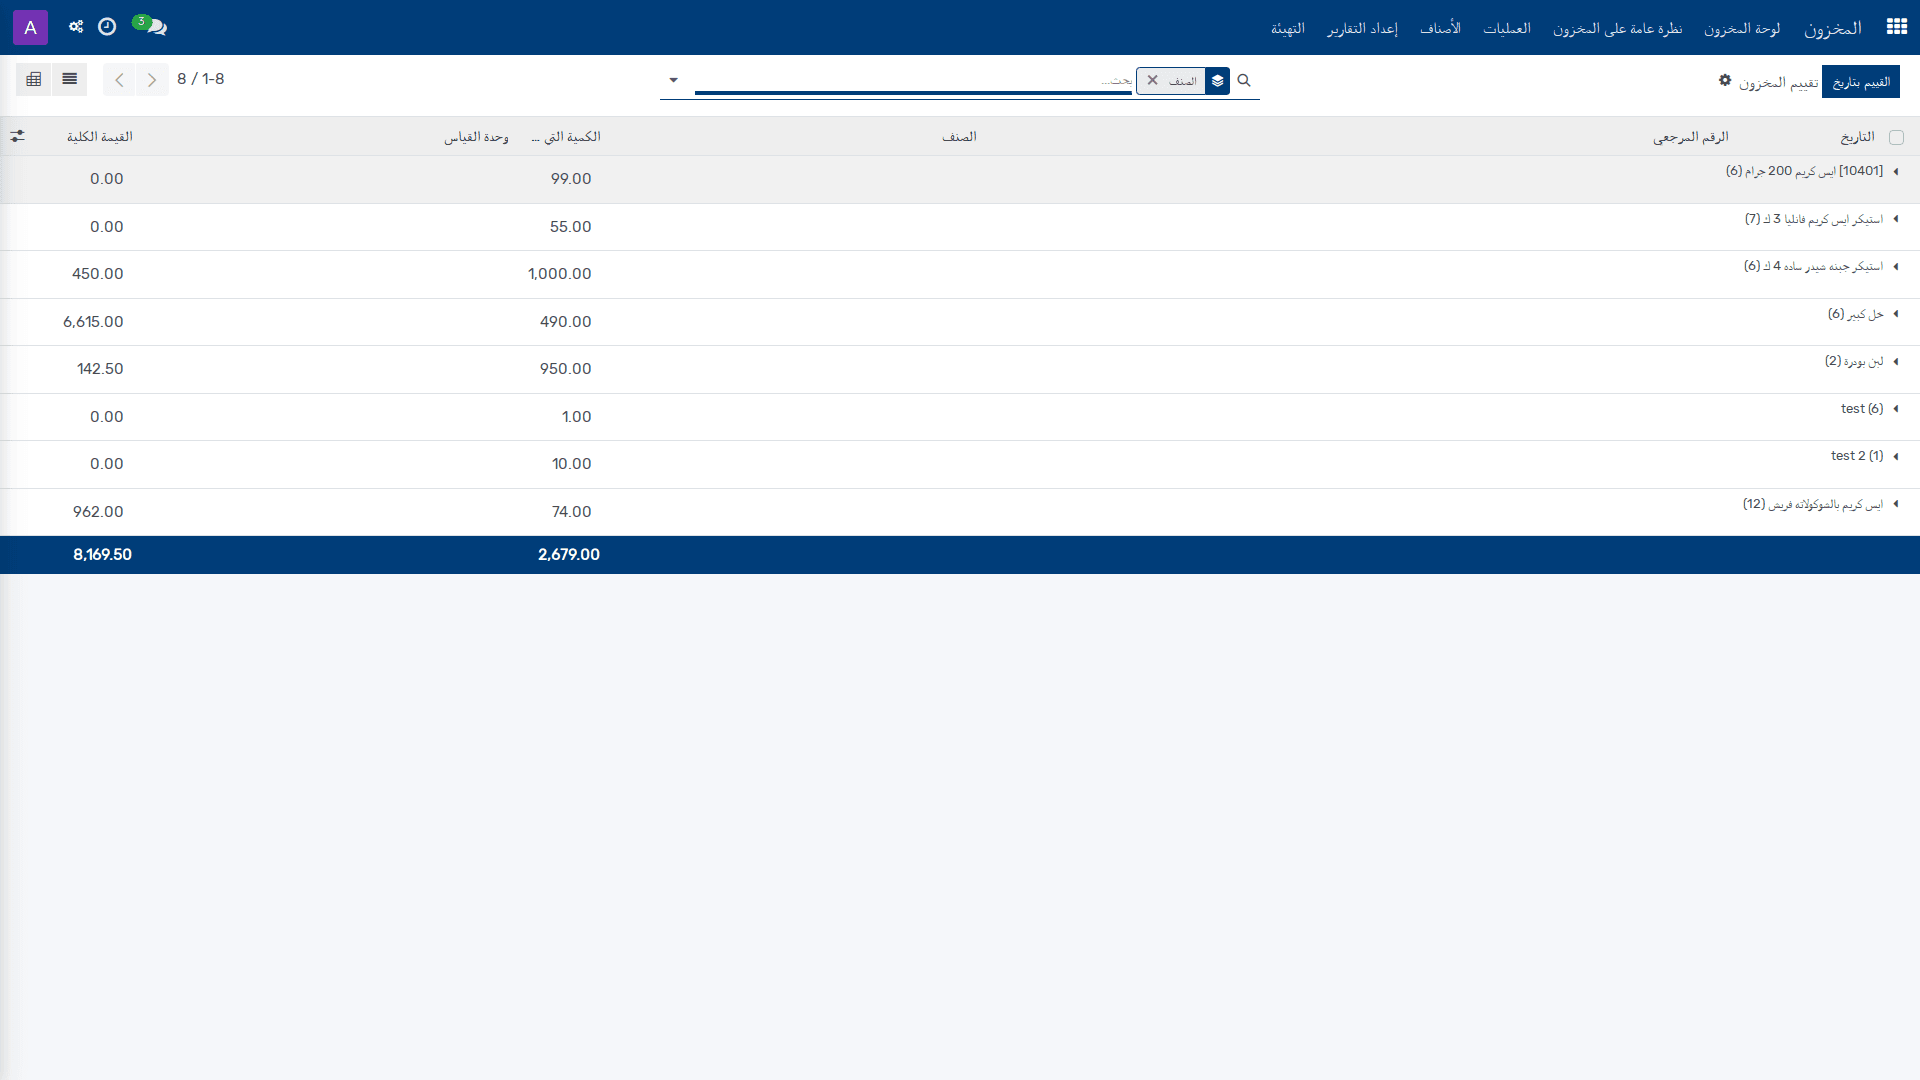Open the user avatar A menu
This screenshot has width=1920, height=1080.
coord(30,27)
